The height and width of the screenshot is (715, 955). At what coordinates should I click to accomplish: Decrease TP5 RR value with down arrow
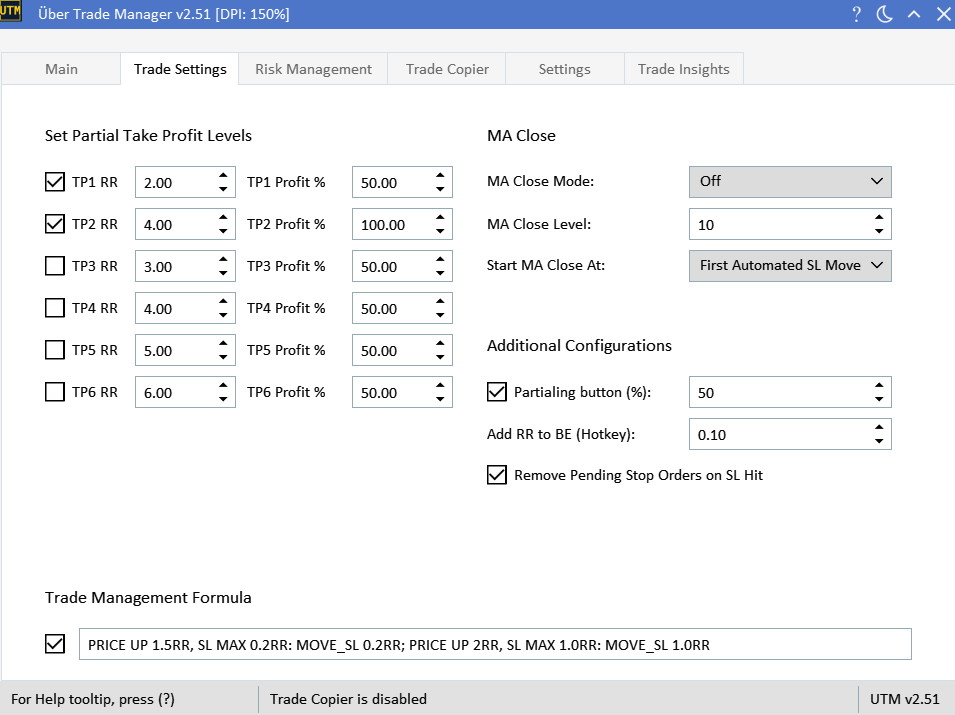pyautogui.click(x=223, y=357)
